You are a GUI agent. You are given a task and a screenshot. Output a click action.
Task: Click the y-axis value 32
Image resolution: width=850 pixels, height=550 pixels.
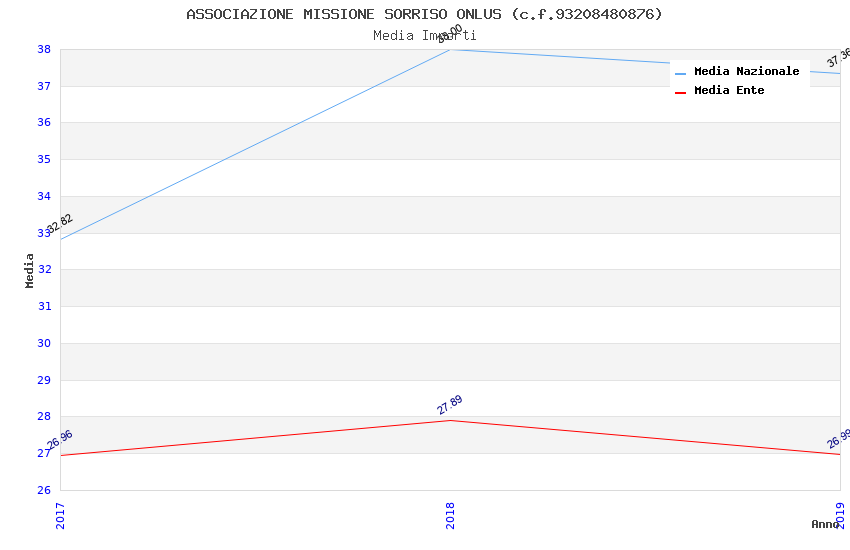click(44, 269)
